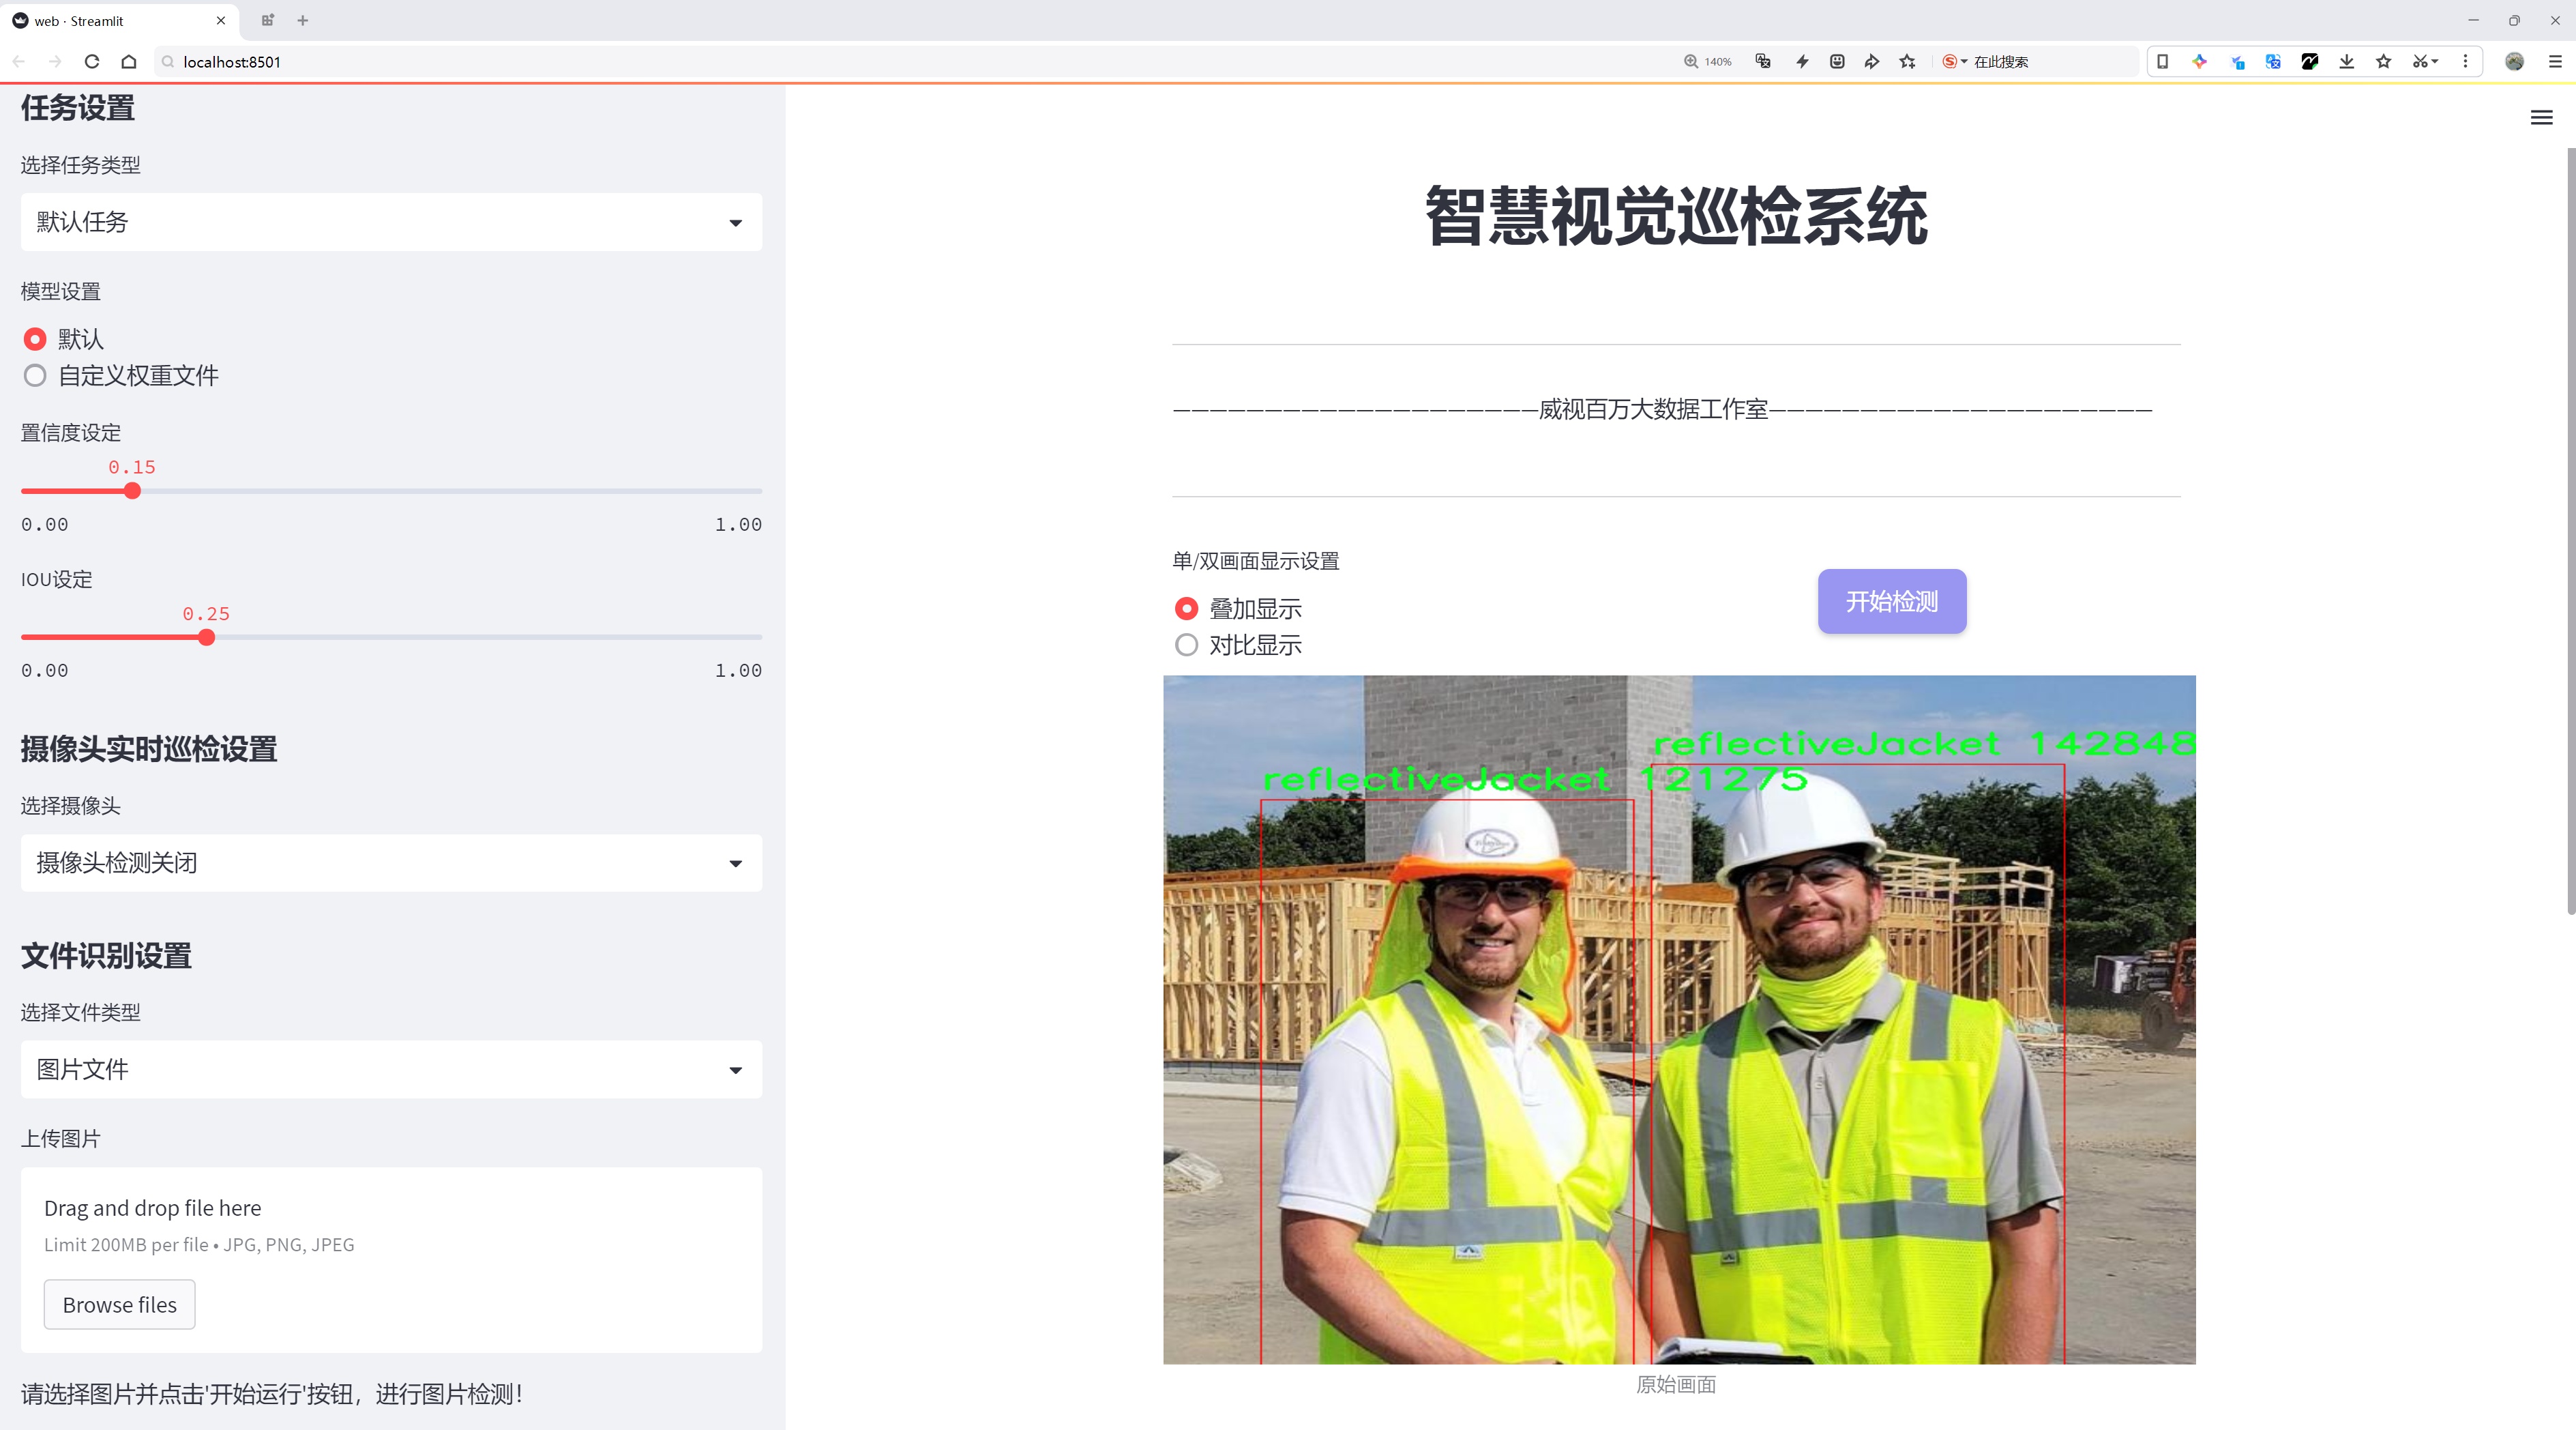Add bookmark with star-plus icon

1907,62
